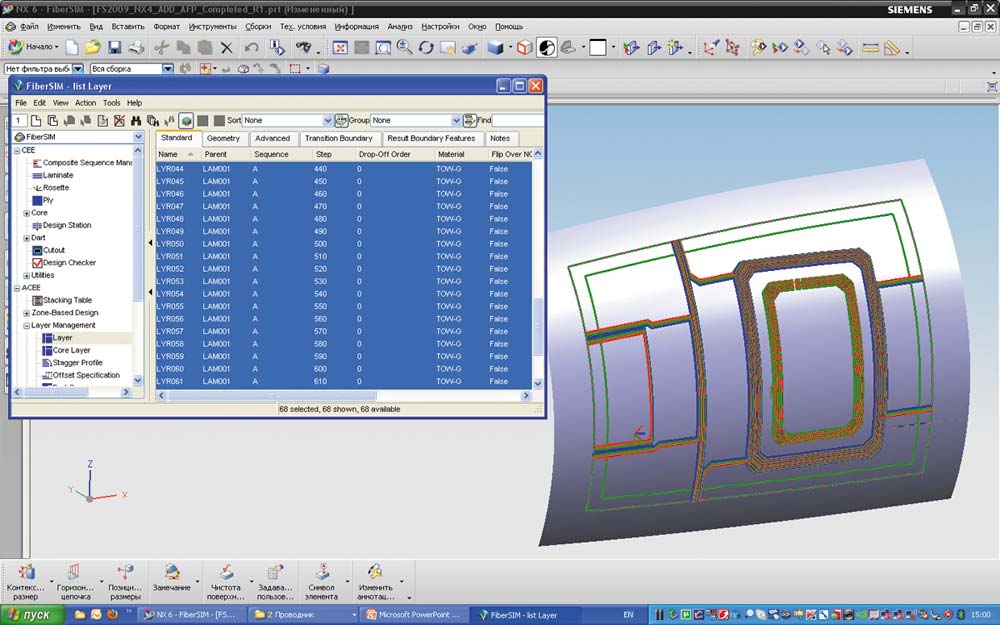Click the Fit view icon in NX toolbar
The height and width of the screenshot is (625, 1000).
click(x=340, y=48)
